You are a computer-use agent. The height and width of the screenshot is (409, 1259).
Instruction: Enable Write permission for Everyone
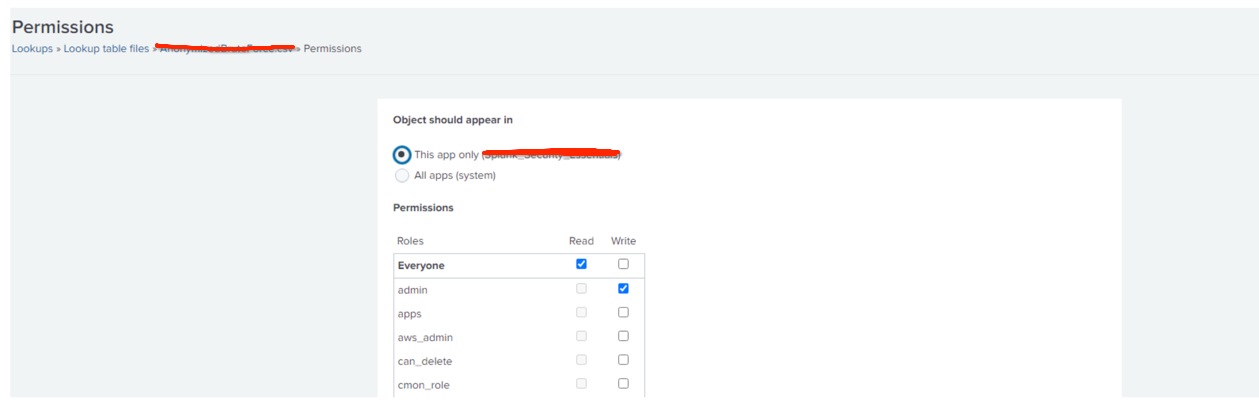623,264
